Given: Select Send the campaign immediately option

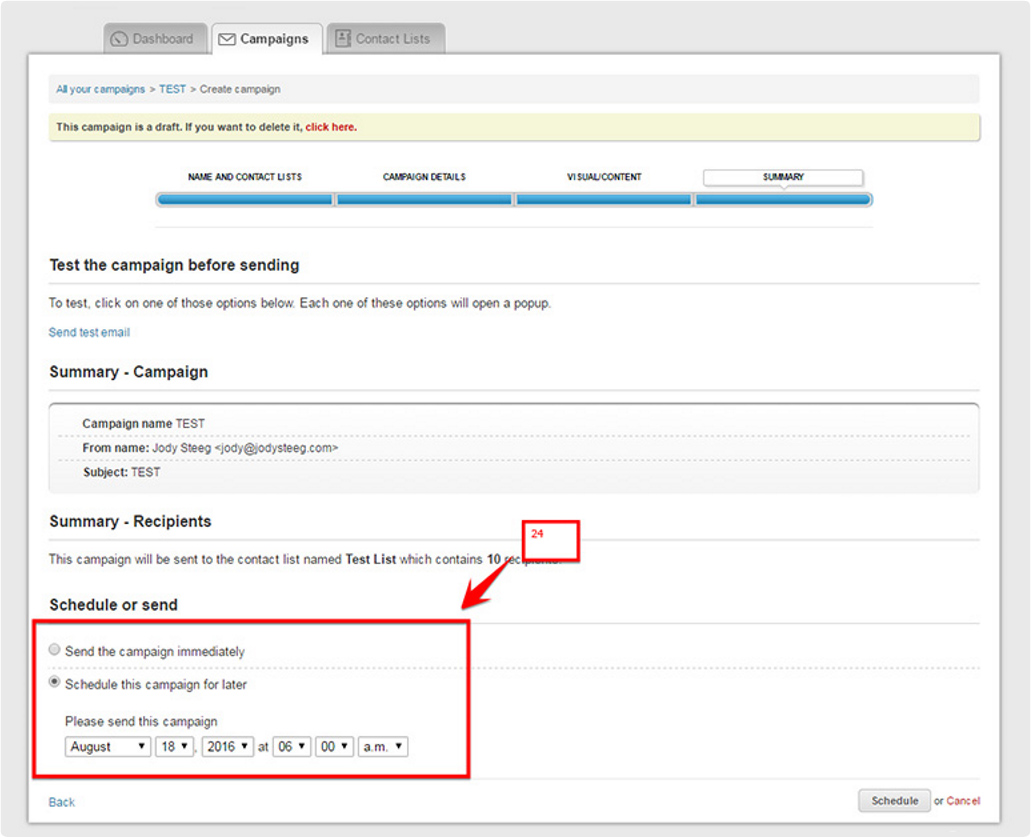Looking at the screenshot, I should (x=55, y=650).
